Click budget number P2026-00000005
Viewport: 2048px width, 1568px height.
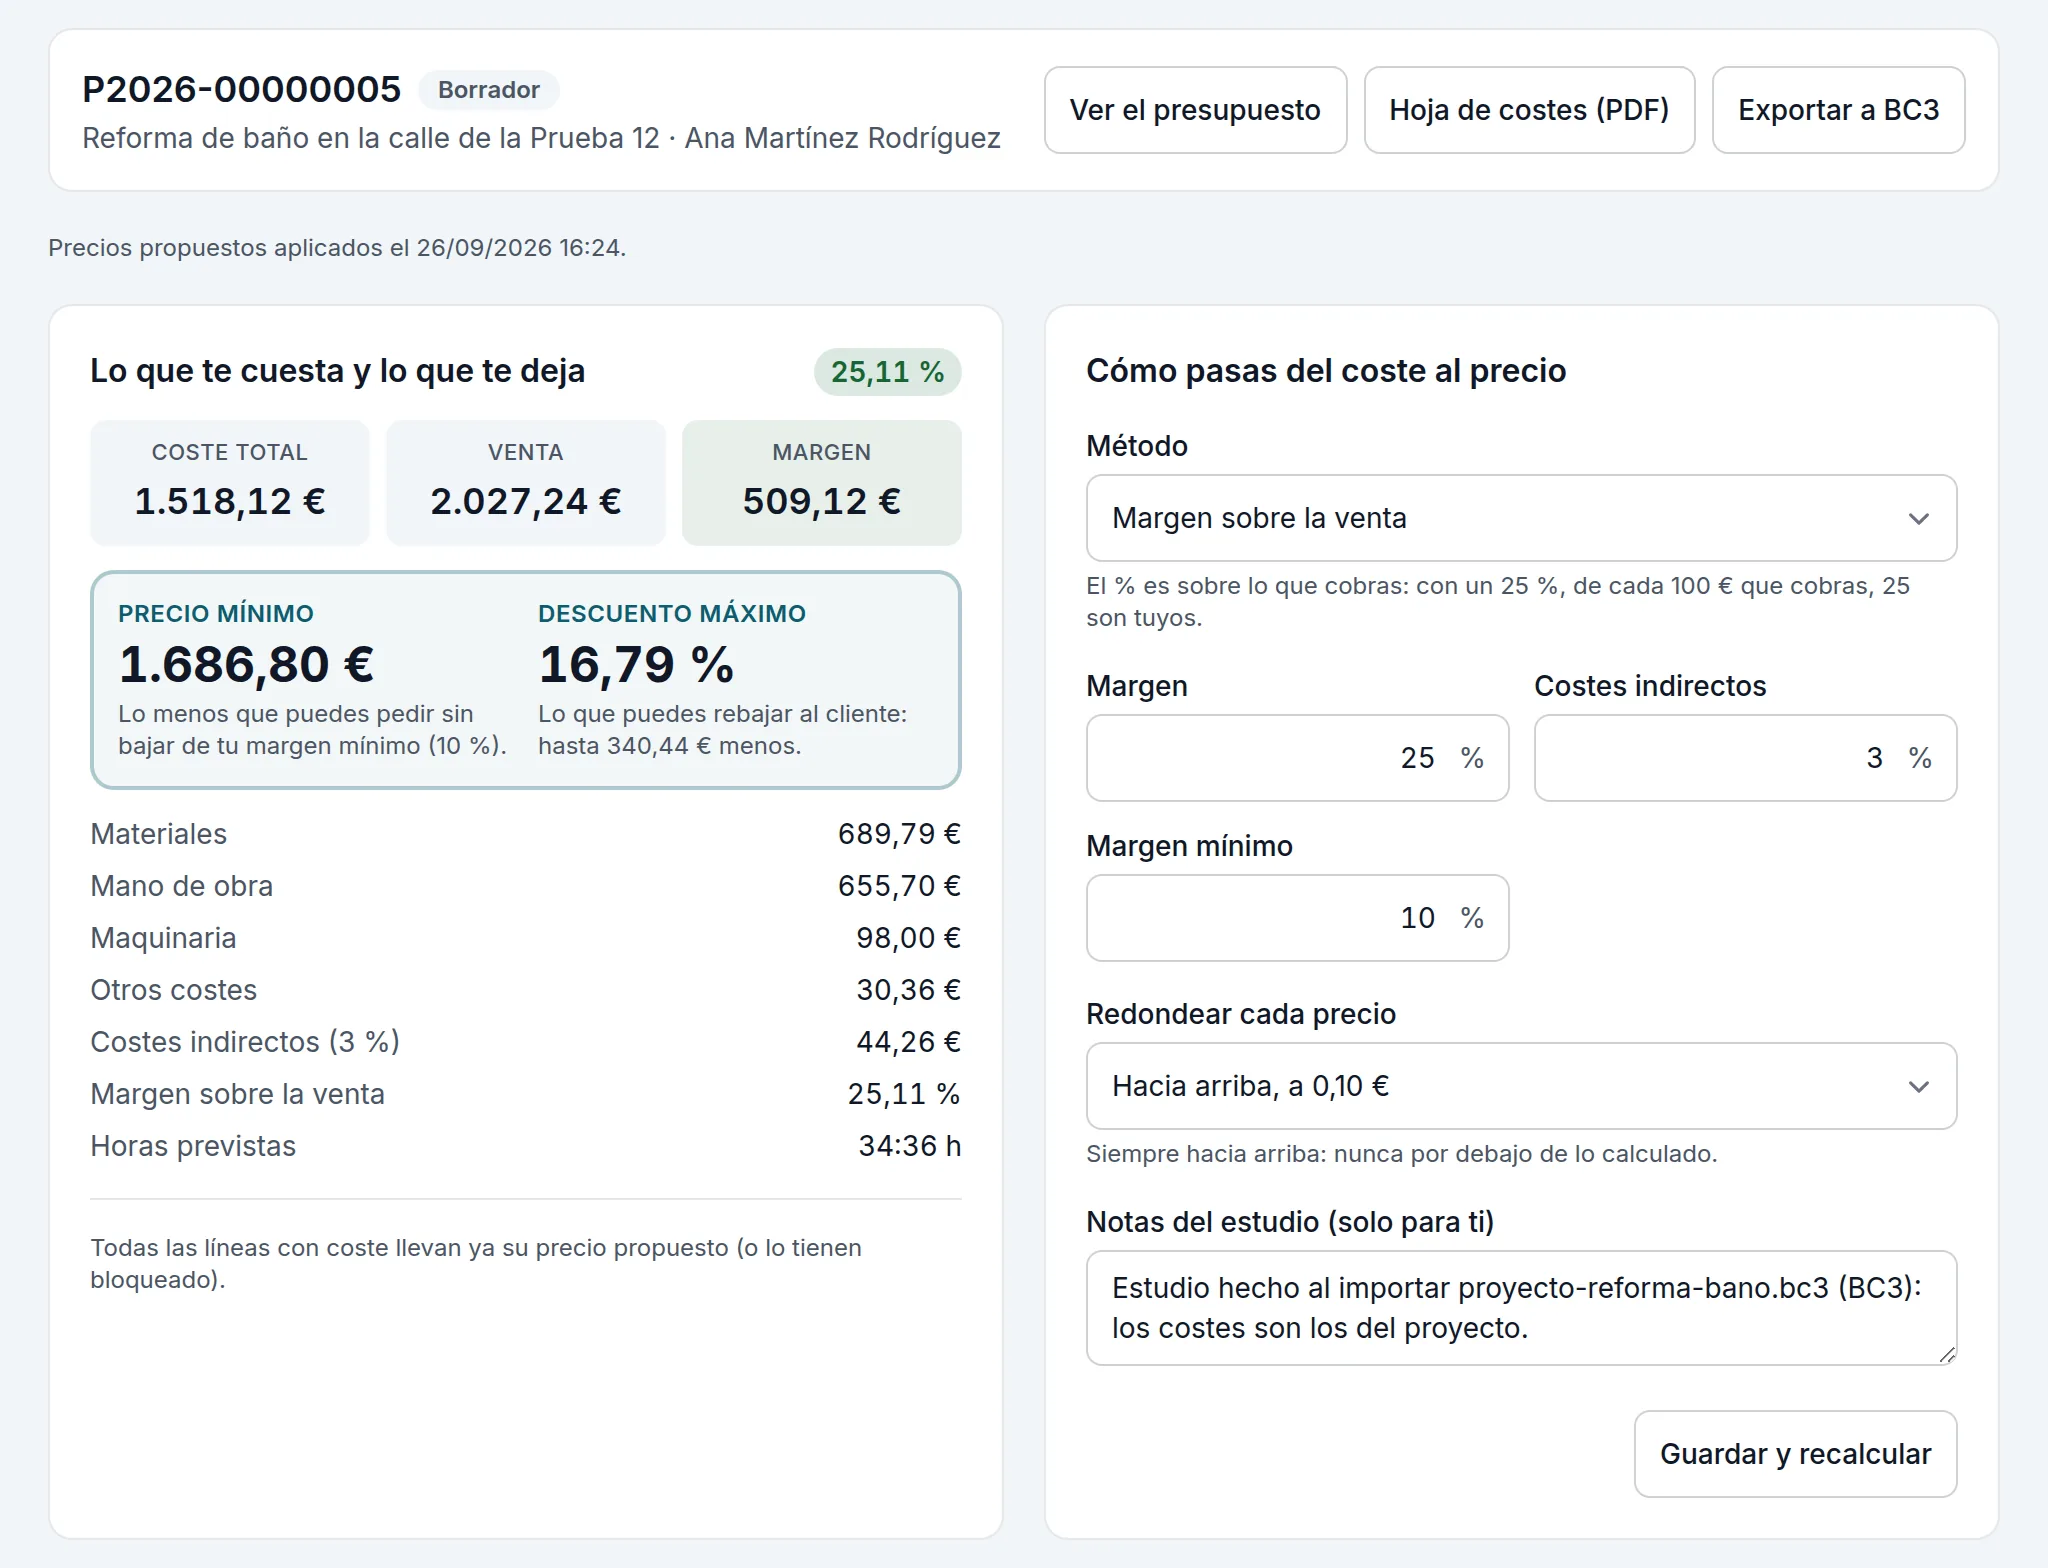(x=241, y=89)
